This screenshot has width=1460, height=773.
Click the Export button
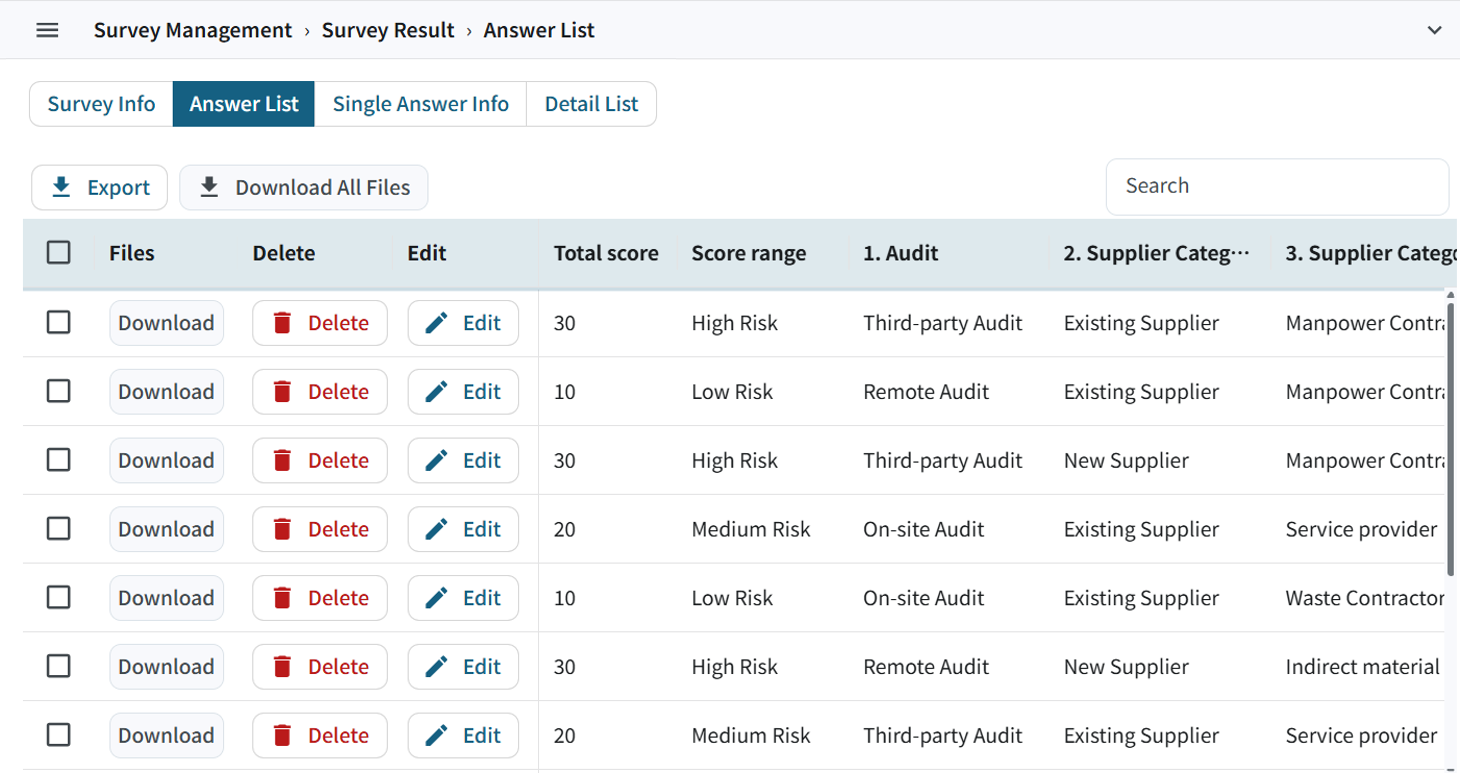[99, 187]
